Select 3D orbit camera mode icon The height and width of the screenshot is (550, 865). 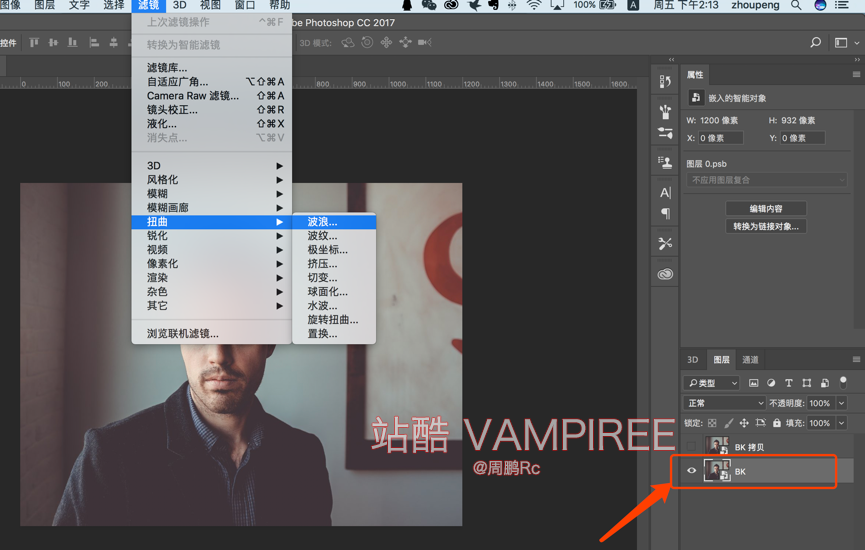tap(348, 42)
